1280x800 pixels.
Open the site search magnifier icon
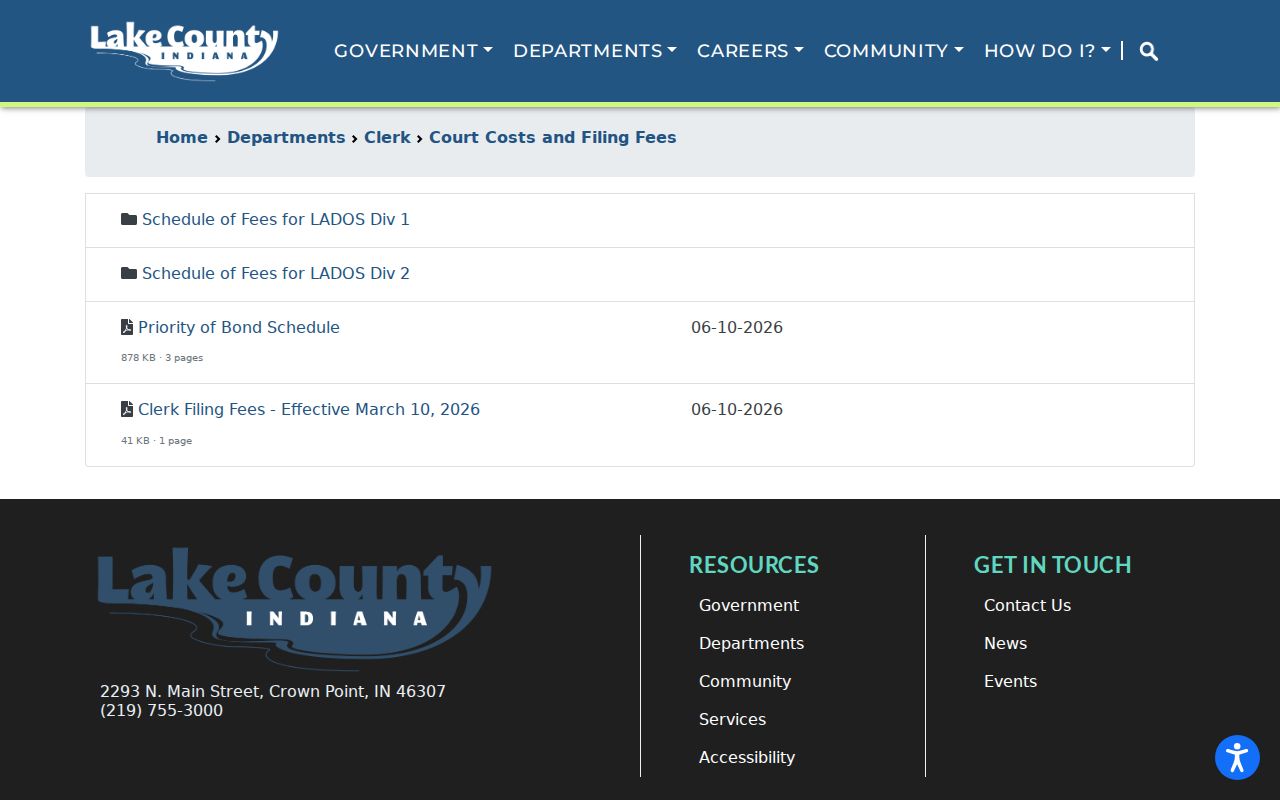1149,51
